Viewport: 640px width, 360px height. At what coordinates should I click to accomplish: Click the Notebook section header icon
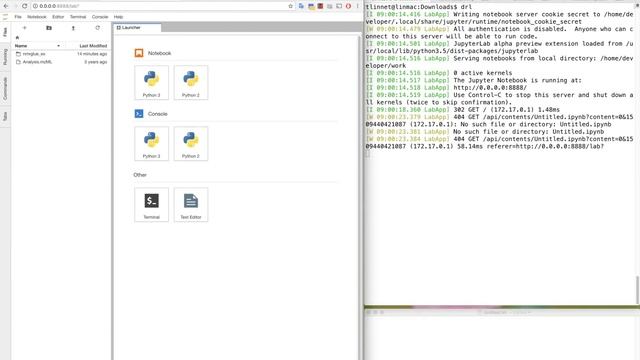(x=139, y=53)
